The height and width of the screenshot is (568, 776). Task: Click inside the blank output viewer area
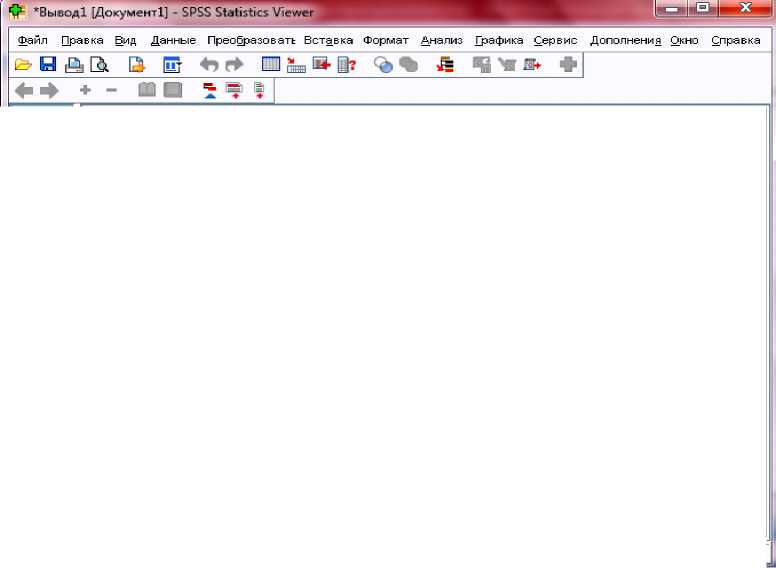400,330
